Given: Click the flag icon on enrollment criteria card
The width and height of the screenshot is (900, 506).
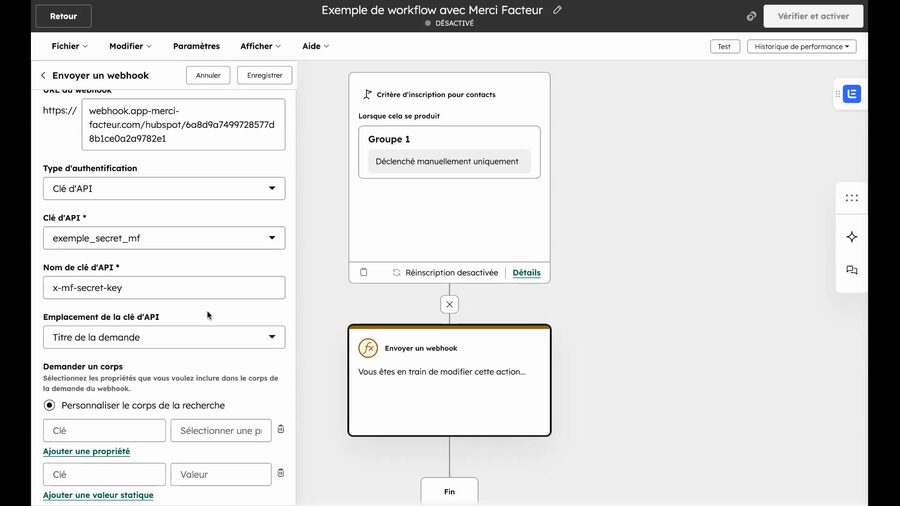Looking at the screenshot, I should coord(367,94).
